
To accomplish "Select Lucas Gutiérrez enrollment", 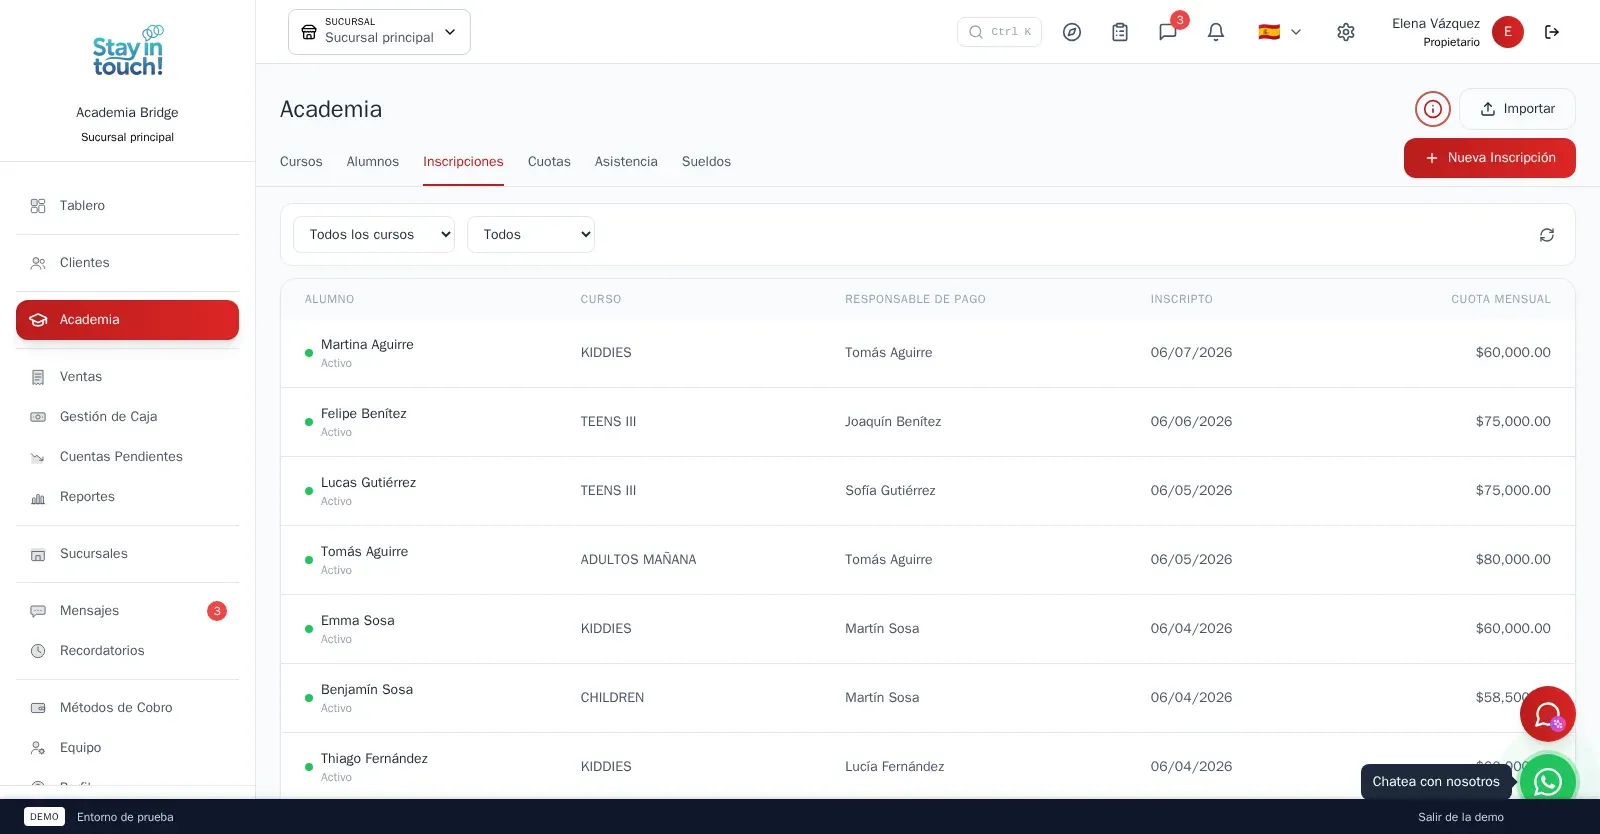I will click(928, 491).
